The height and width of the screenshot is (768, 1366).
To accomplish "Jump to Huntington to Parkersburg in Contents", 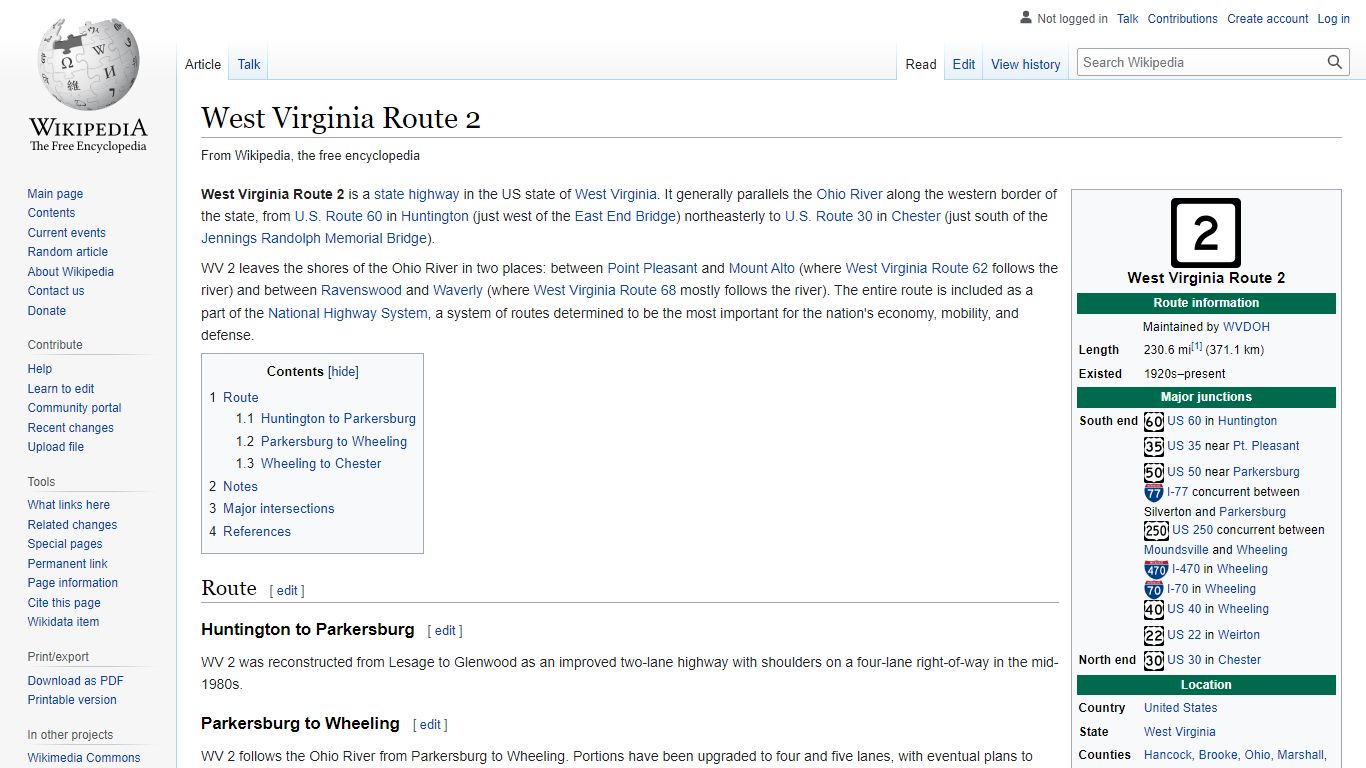I will pos(338,419).
